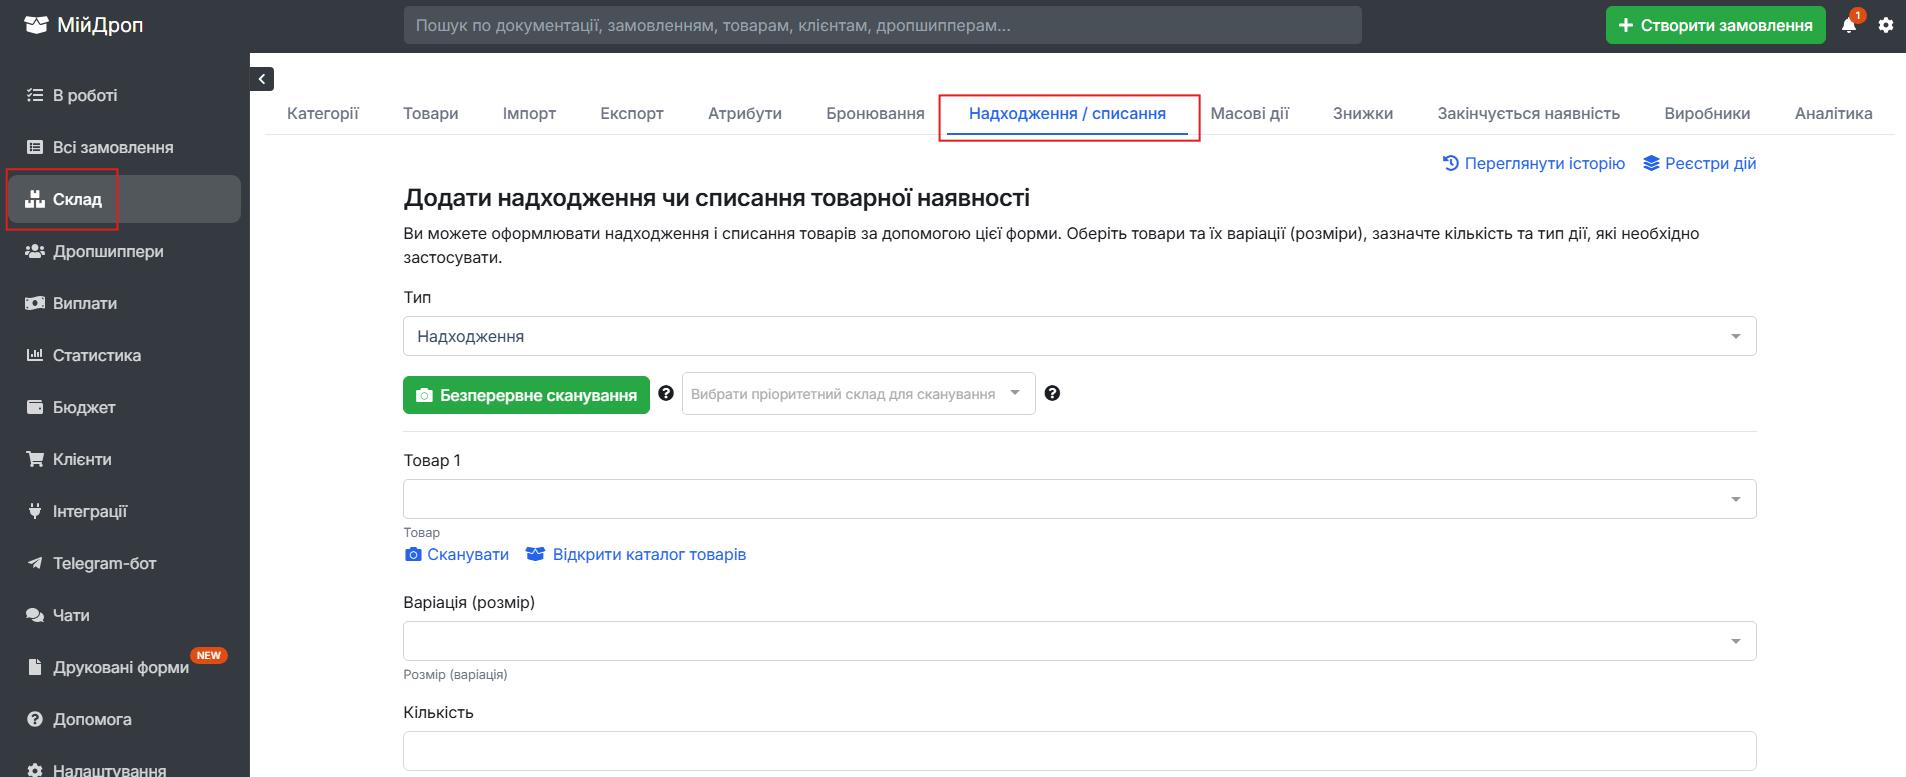
Task: Click the Безперервне сканування button
Action: pos(526,395)
